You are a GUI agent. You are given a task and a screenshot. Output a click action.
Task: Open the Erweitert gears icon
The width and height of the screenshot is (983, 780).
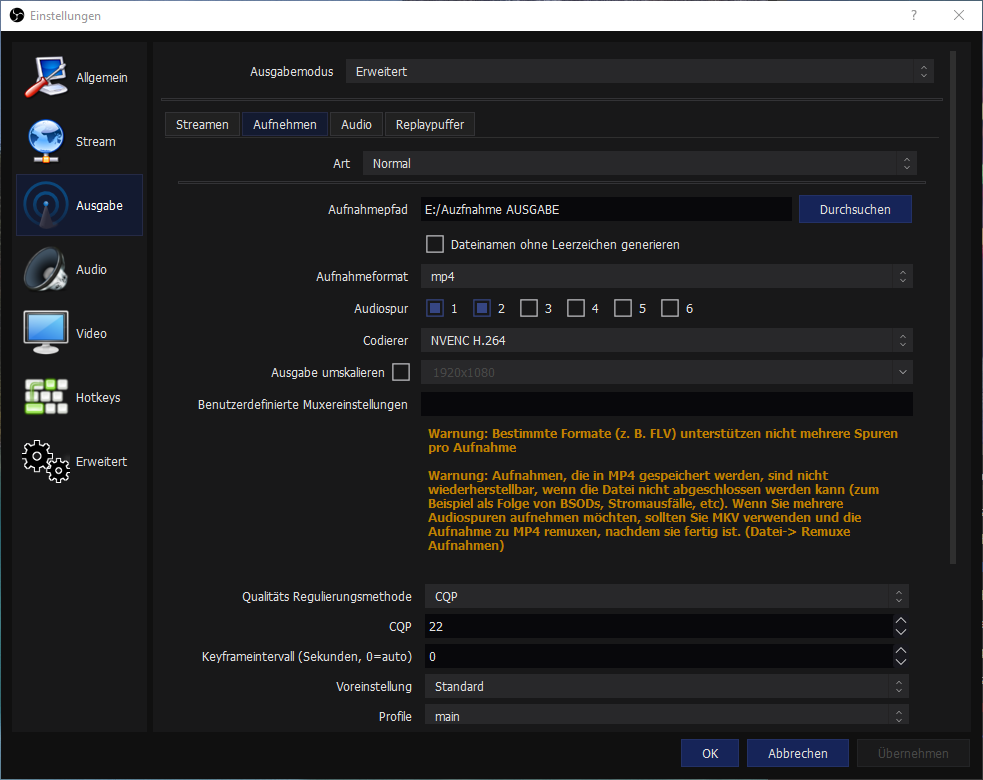46,461
